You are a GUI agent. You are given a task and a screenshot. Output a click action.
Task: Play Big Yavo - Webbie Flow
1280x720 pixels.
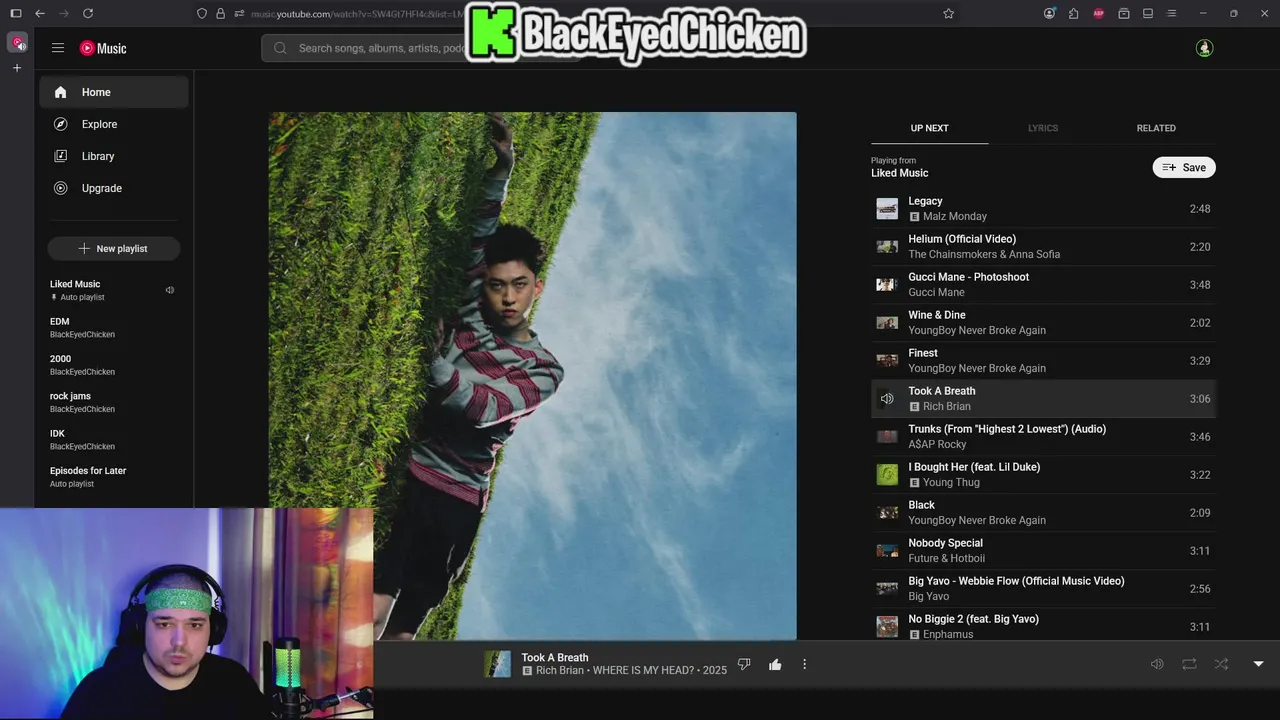pyautogui.click(x=1043, y=589)
